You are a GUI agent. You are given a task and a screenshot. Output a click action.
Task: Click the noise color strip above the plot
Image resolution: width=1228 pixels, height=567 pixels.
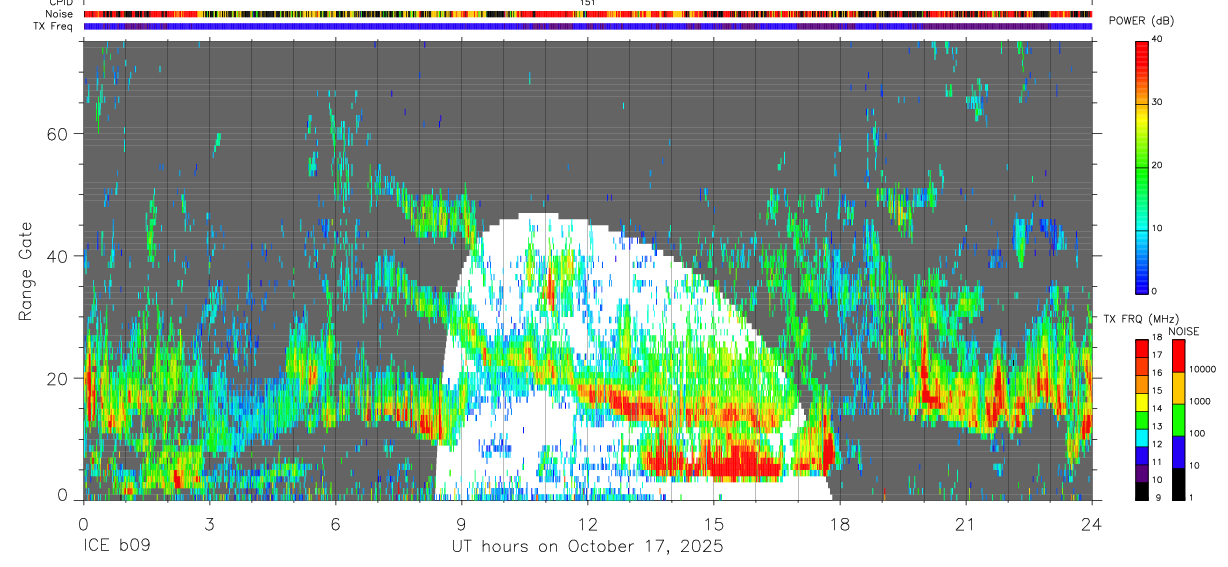587,14
